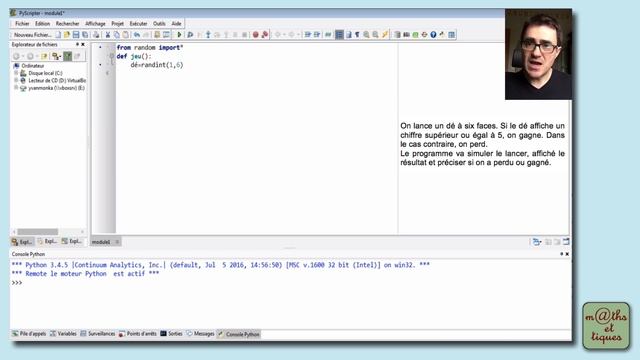Open the file explorer Back history dropdown
Viewport: 640px width, 360px height.
(22, 56)
